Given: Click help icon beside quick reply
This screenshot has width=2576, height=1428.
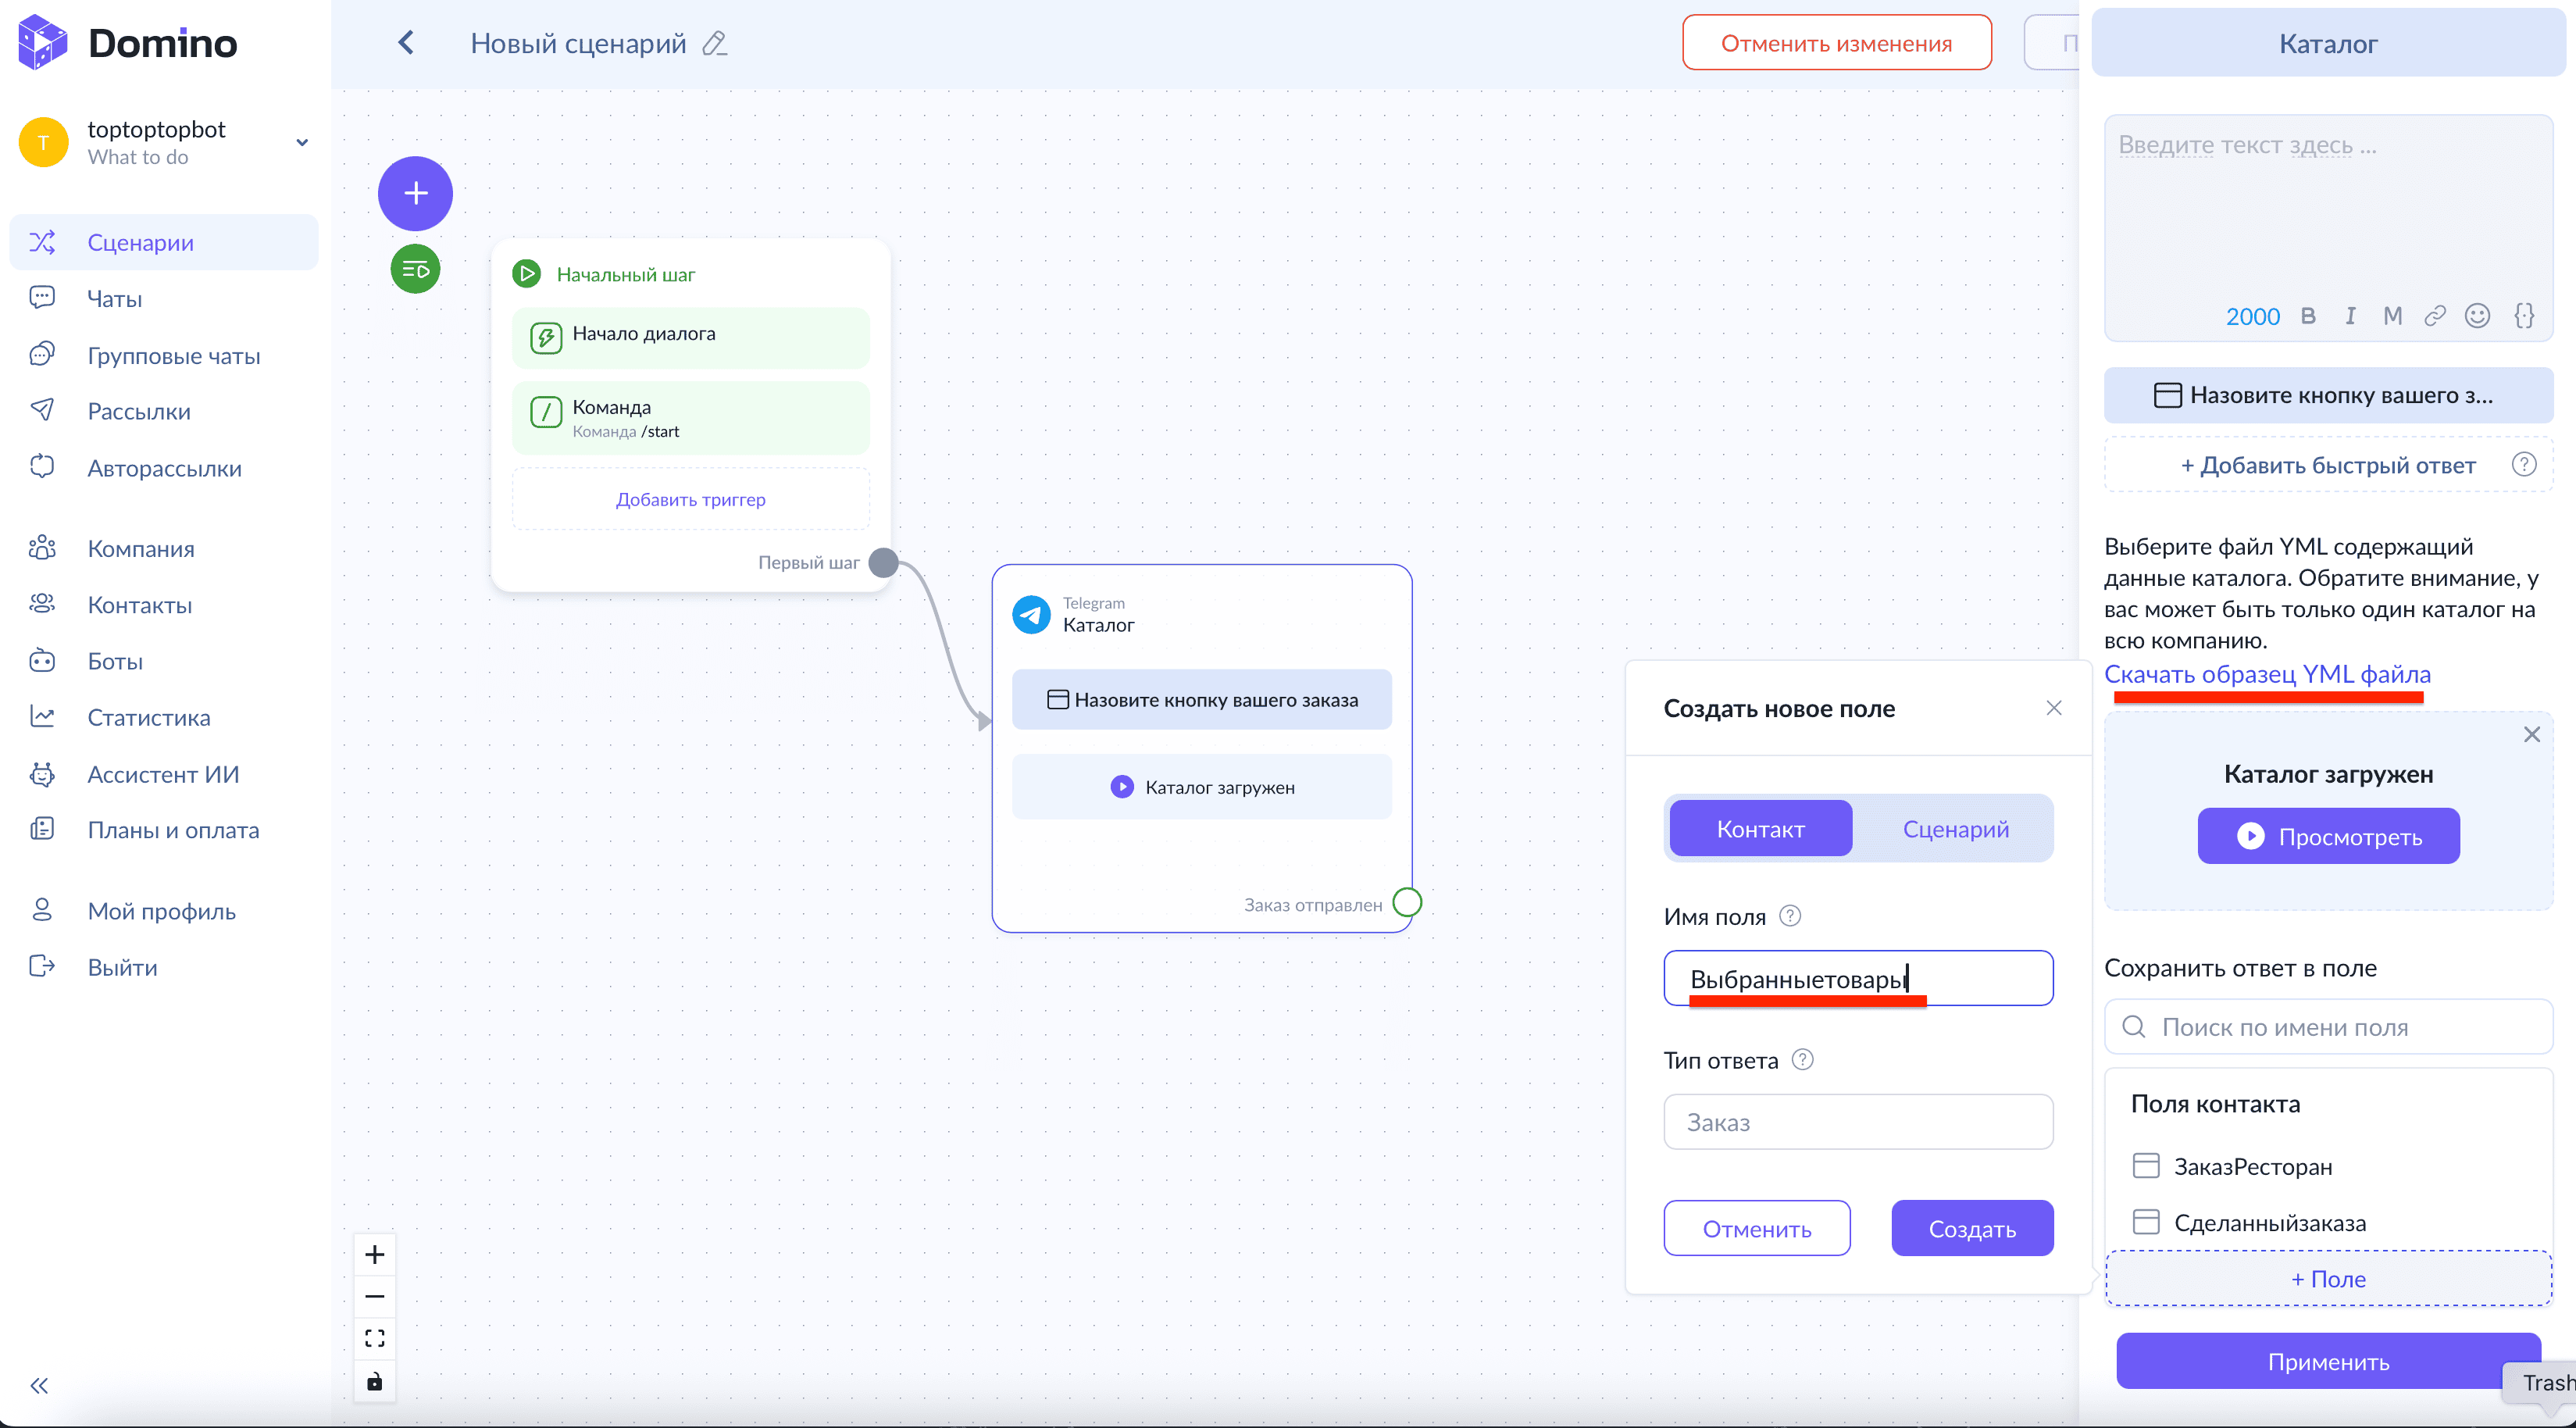Looking at the screenshot, I should coord(2524,464).
